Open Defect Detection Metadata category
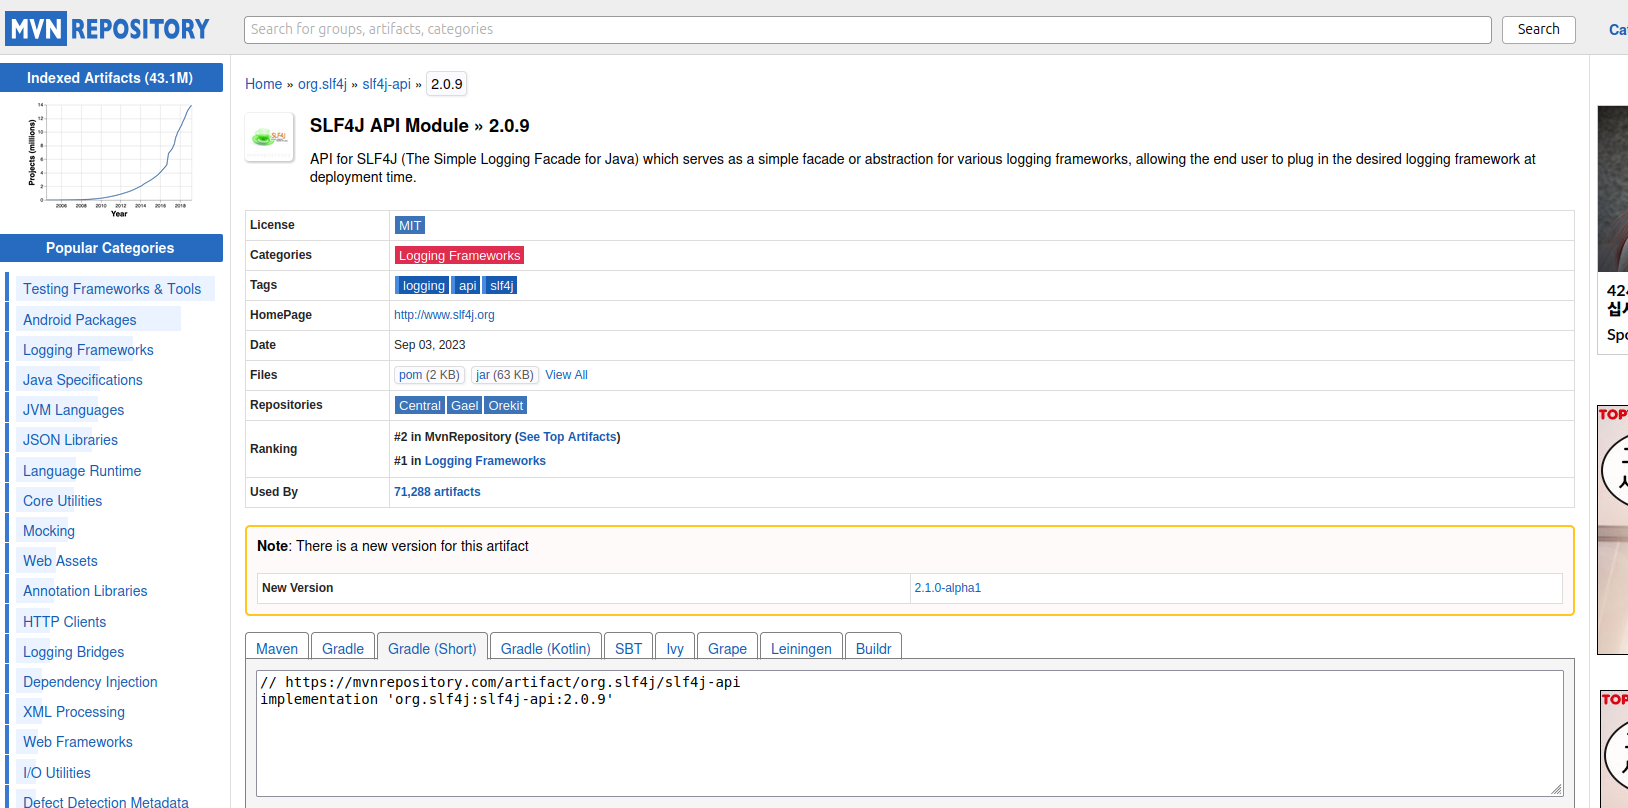1628x808 pixels. [x=106, y=802]
